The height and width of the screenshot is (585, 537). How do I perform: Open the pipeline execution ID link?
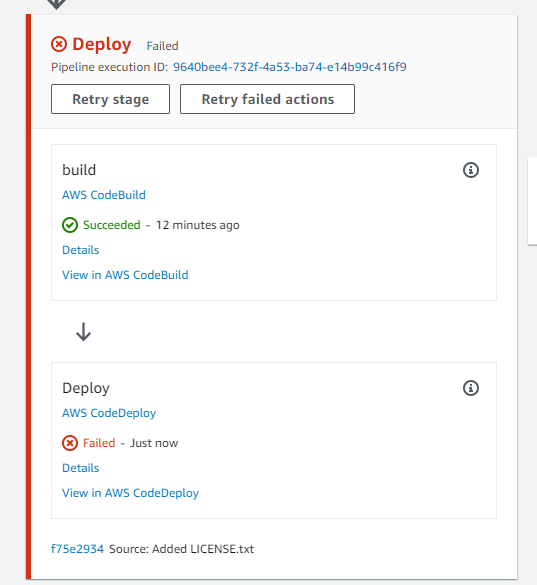point(290,67)
